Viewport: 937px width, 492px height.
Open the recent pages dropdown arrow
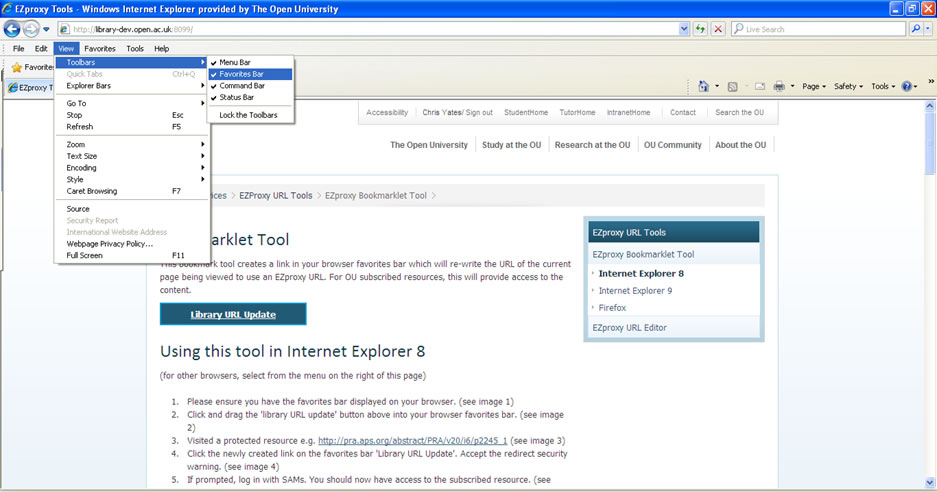pyautogui.click(x=46, y=29)
